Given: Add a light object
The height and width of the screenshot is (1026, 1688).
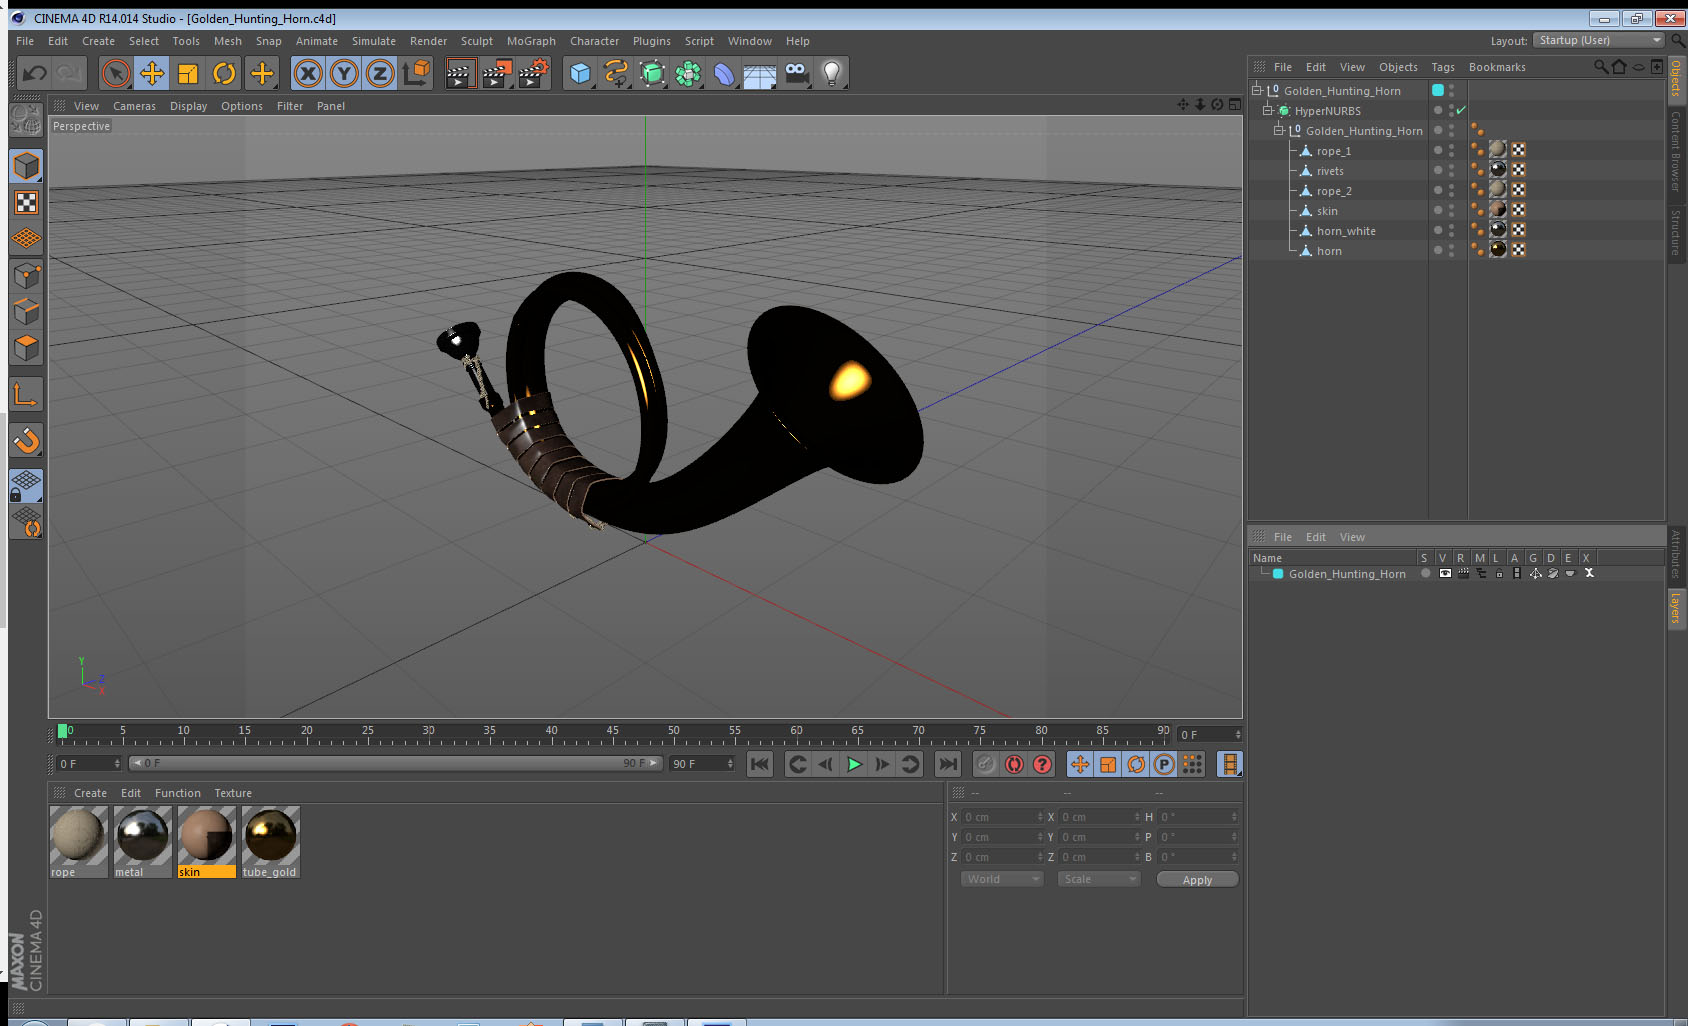Looking at the screenshot, I should (832, 73).
